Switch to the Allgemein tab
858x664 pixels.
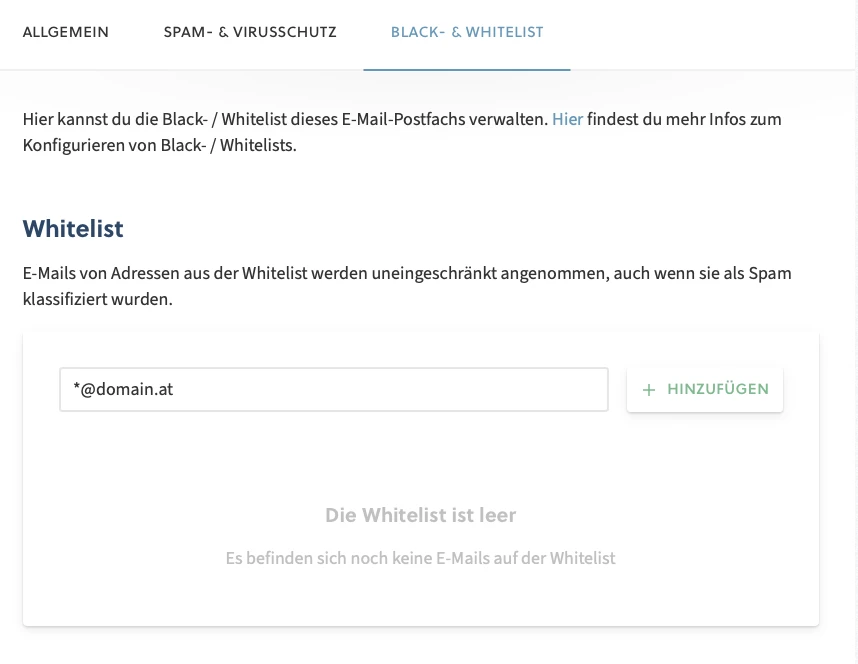(66, 32)
